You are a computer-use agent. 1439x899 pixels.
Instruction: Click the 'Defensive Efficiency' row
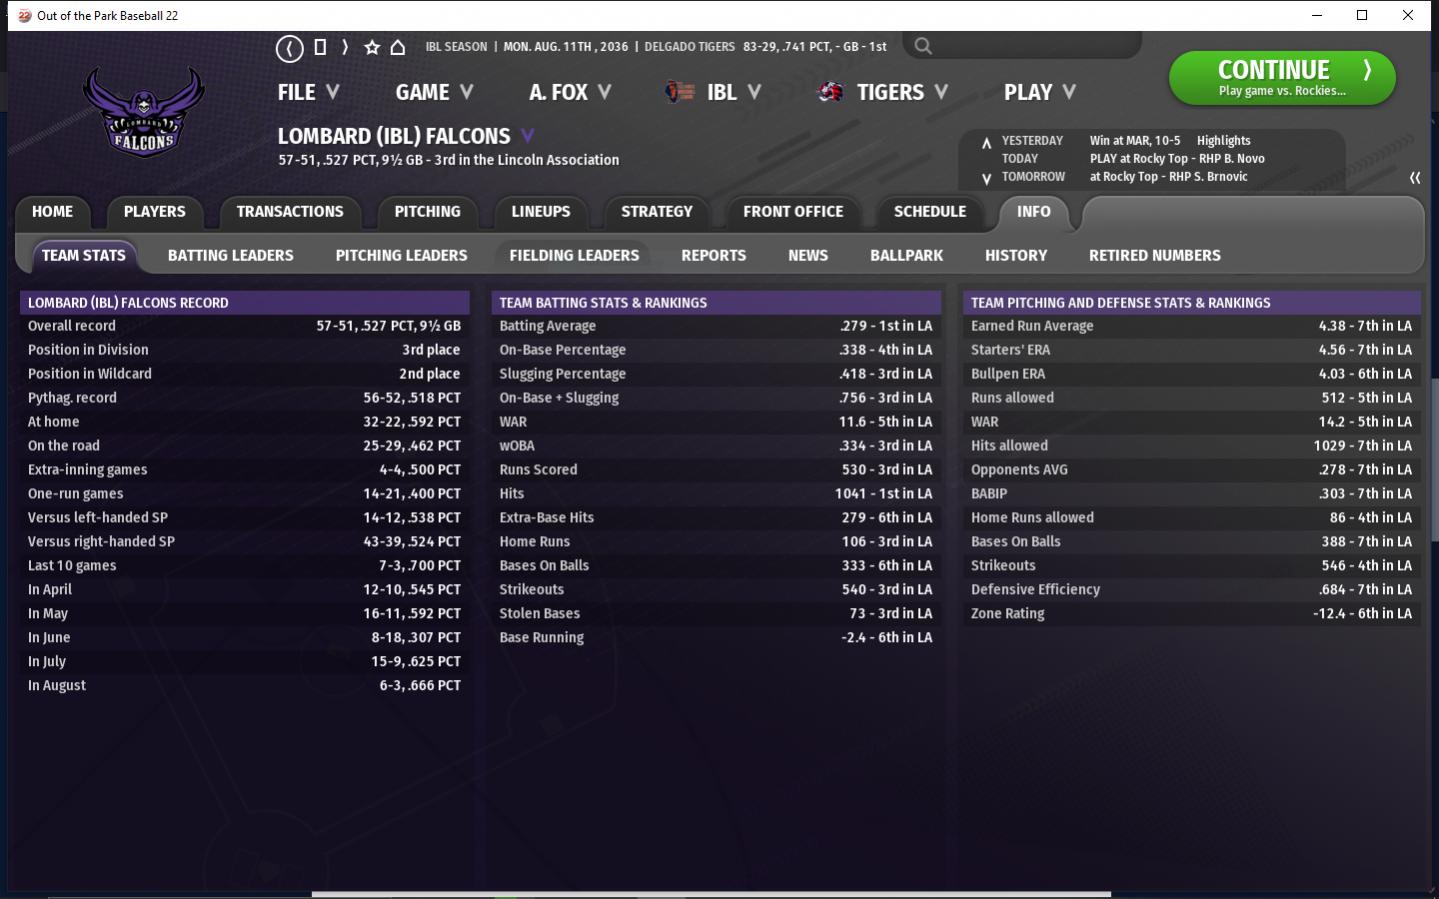coord(1191,590)
